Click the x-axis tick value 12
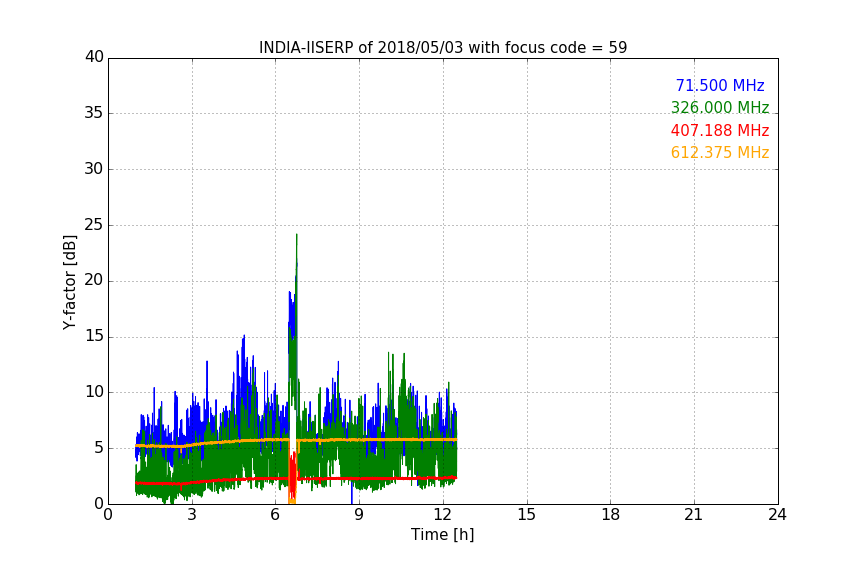The width and height of the screenshot is (864, 576). point(443,515)
